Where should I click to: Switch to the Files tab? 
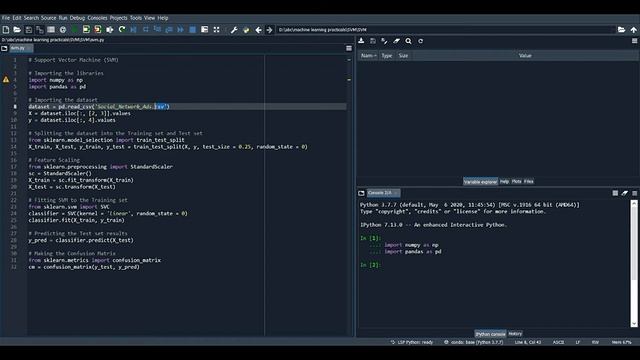(x=529, y=182)
